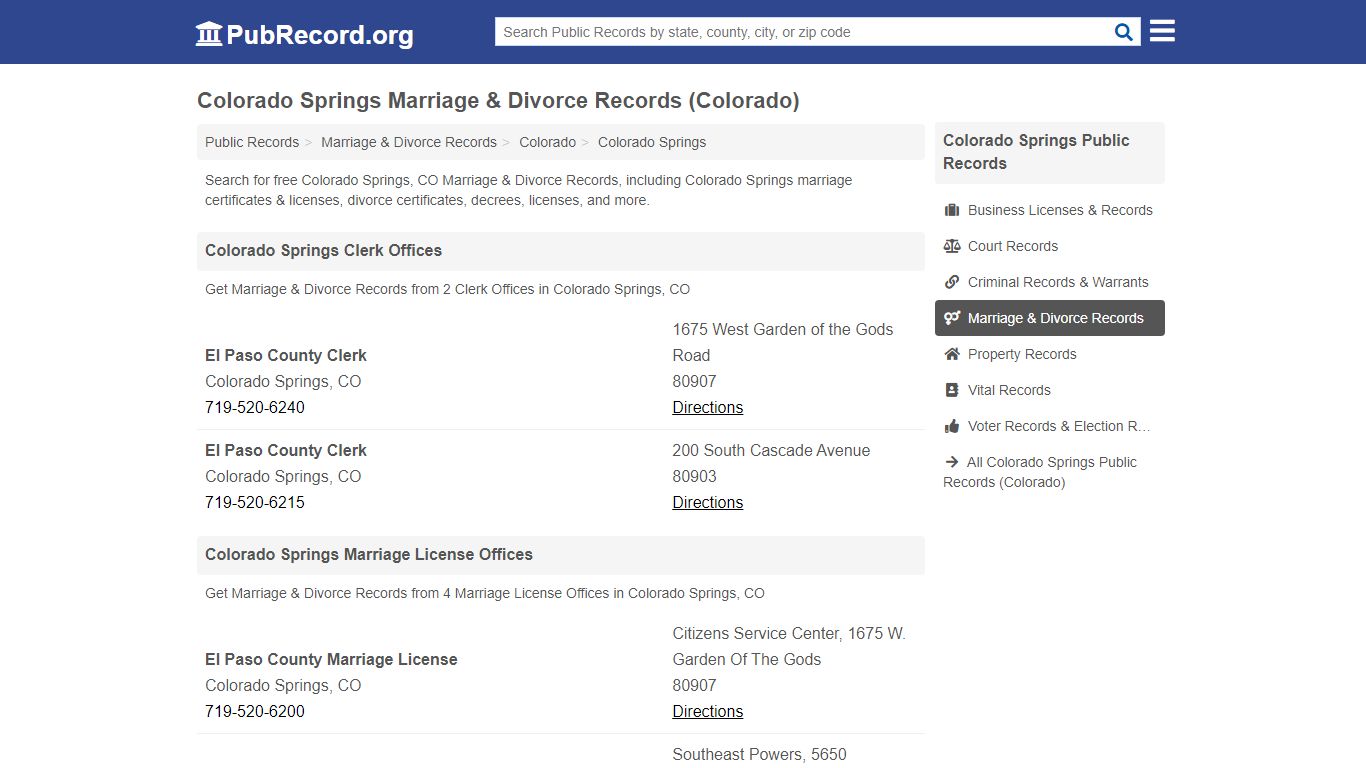
Task: Open Marriage & Divorce Records breadcrumb link
Action: pos(409,142)
